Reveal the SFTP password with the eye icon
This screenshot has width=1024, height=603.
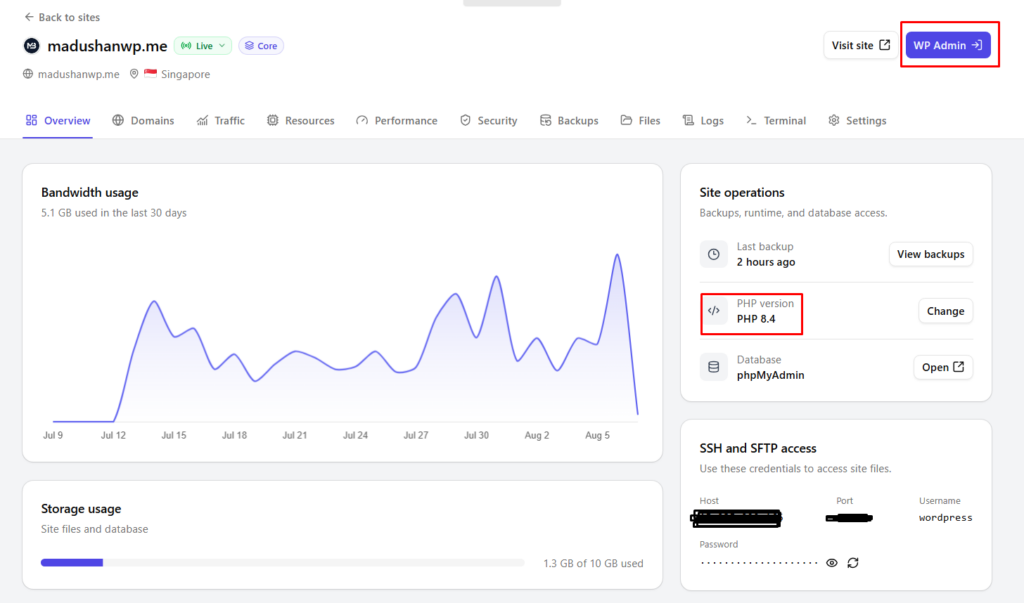(831, 562)
